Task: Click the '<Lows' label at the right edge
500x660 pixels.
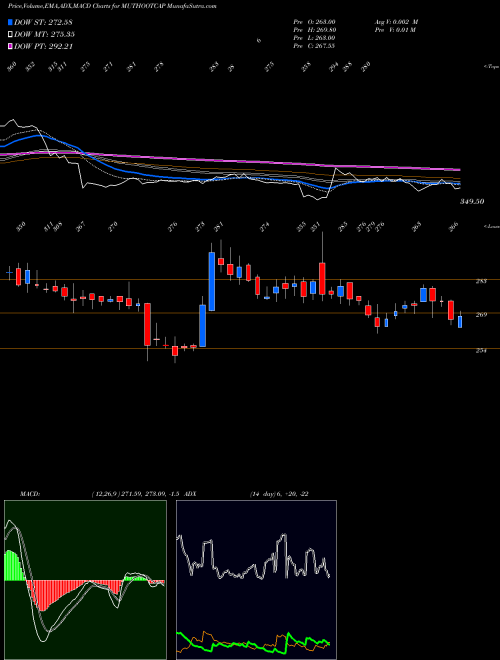Action: click(x=491, y=226)
